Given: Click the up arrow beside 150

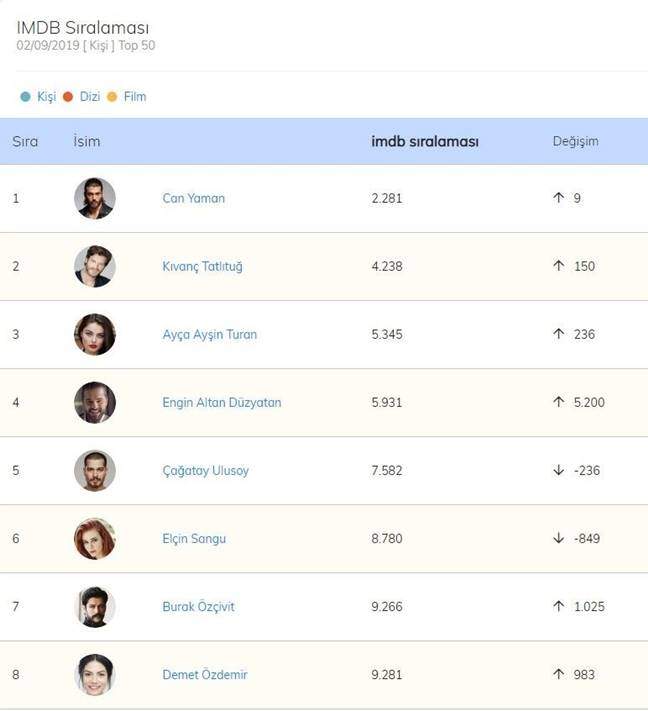Looking at the screenshot, I should (x=559, y=266).
